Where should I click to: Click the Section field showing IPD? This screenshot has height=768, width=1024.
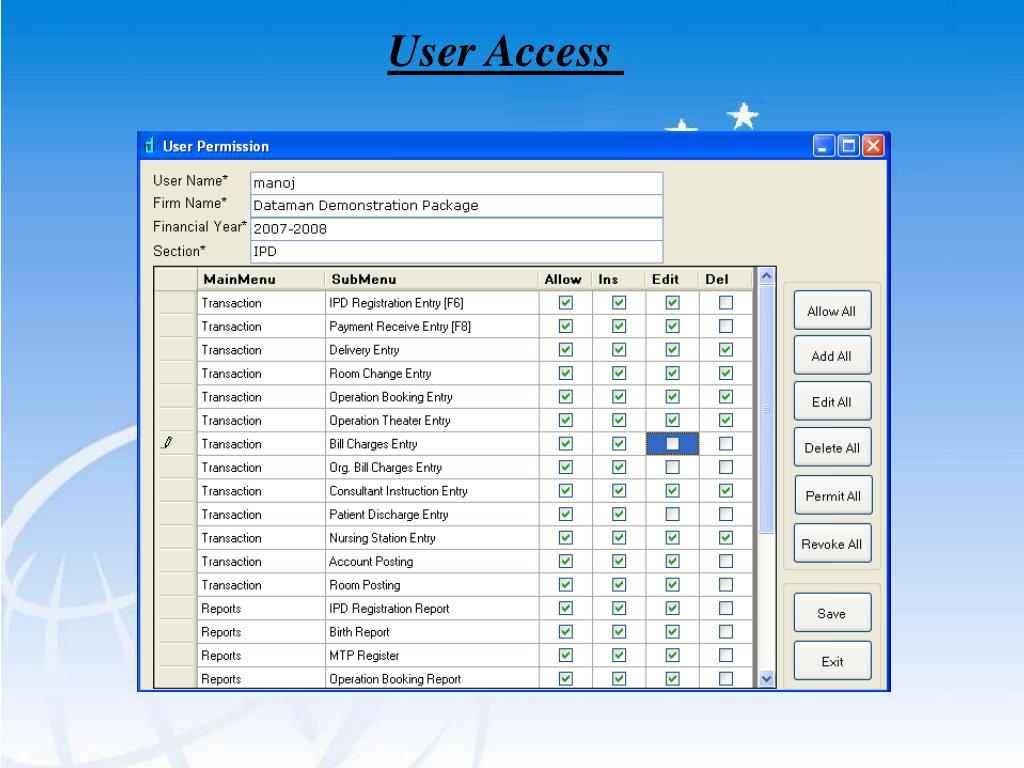point(456,251)
